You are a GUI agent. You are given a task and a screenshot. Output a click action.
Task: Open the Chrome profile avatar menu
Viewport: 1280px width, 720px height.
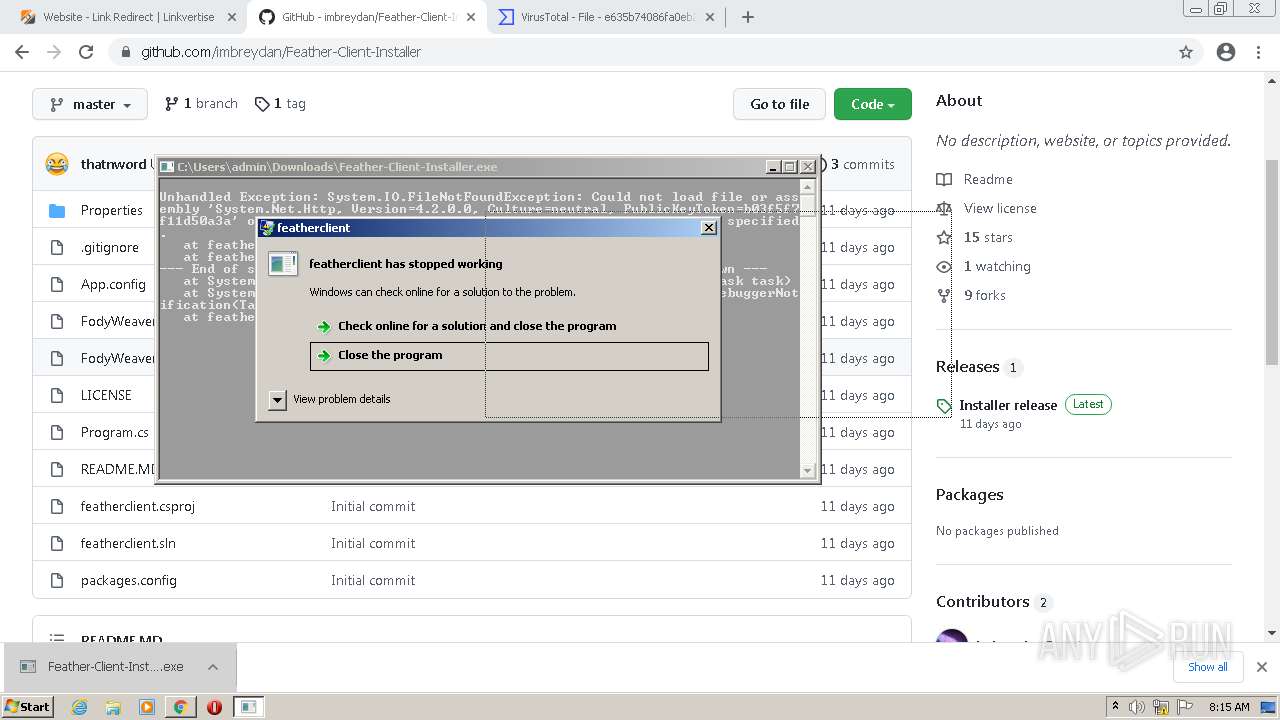1226,52
